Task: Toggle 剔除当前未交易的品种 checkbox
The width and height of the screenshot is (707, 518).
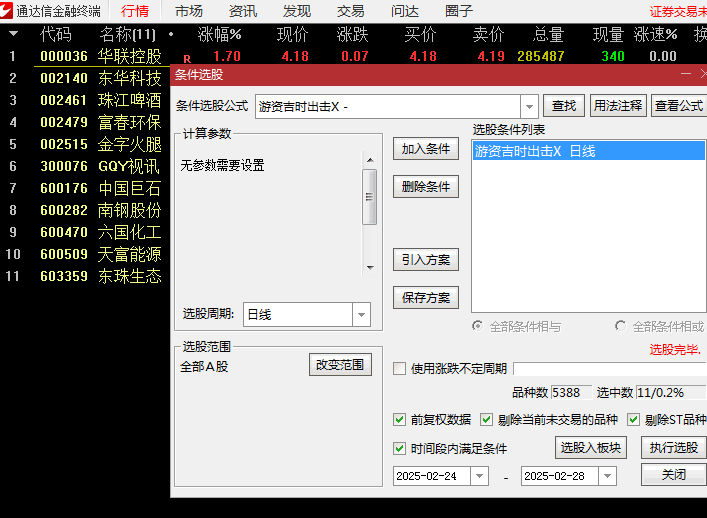Action: pos(486,420)
